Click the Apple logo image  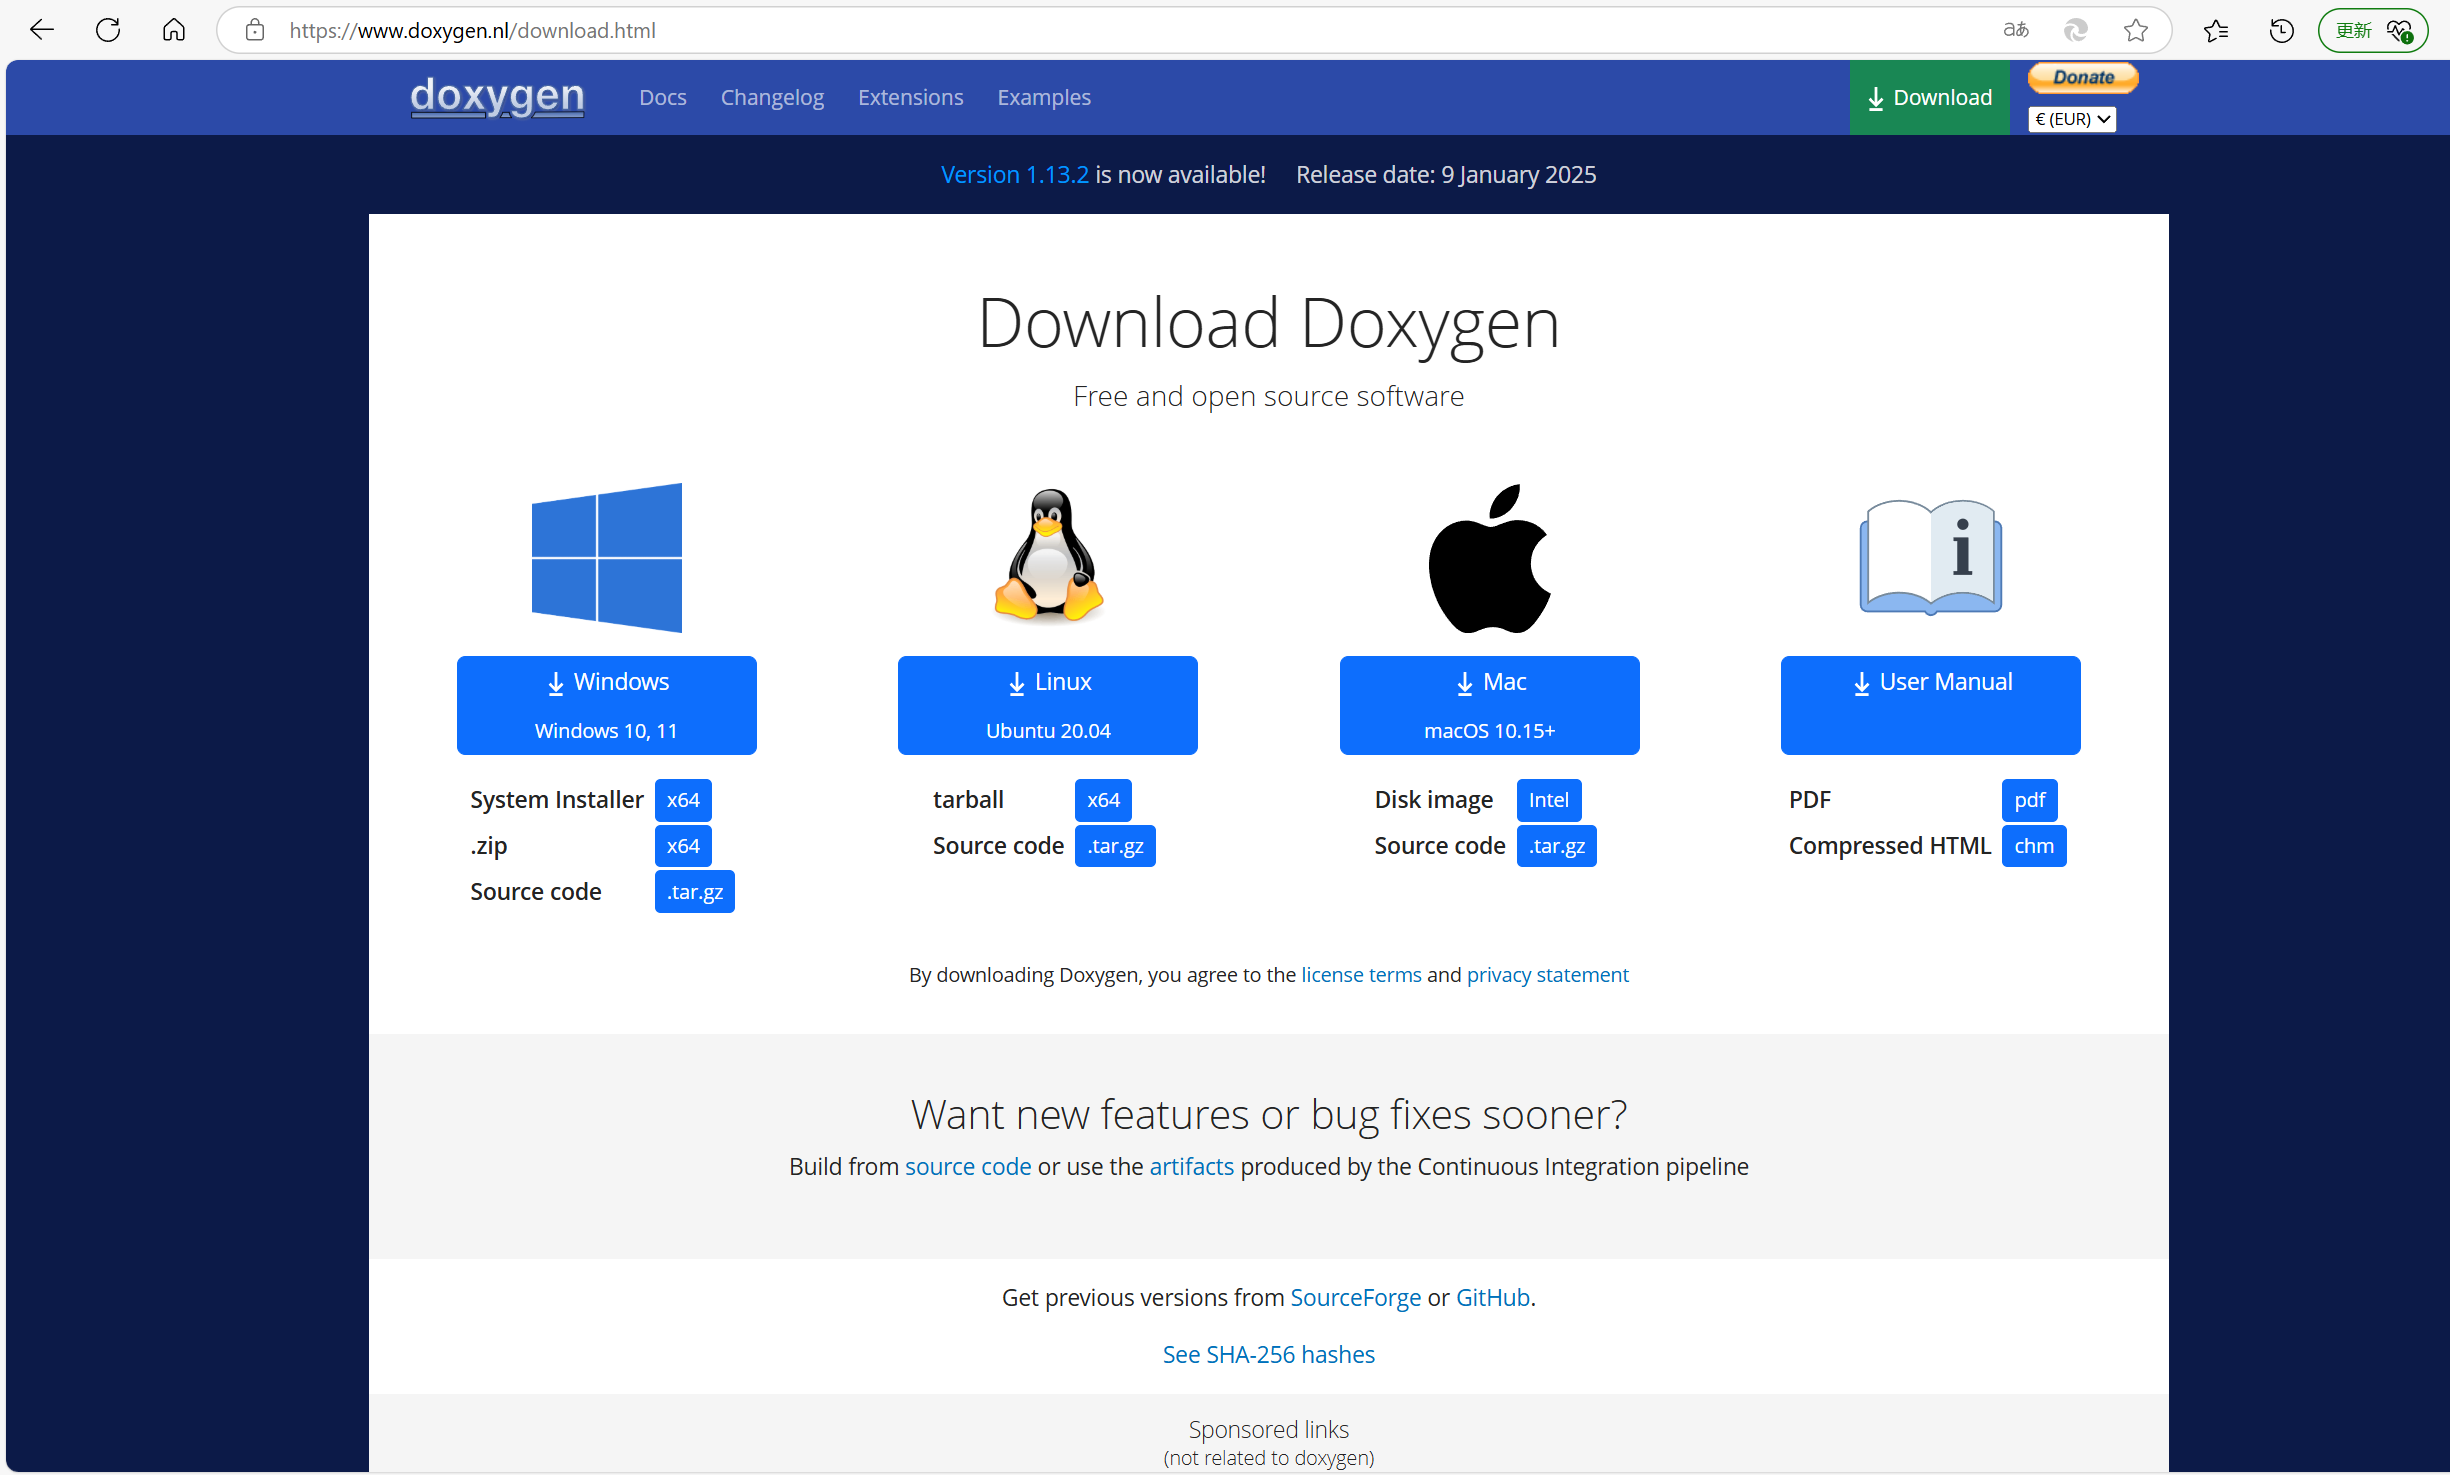coord(1489,559)
